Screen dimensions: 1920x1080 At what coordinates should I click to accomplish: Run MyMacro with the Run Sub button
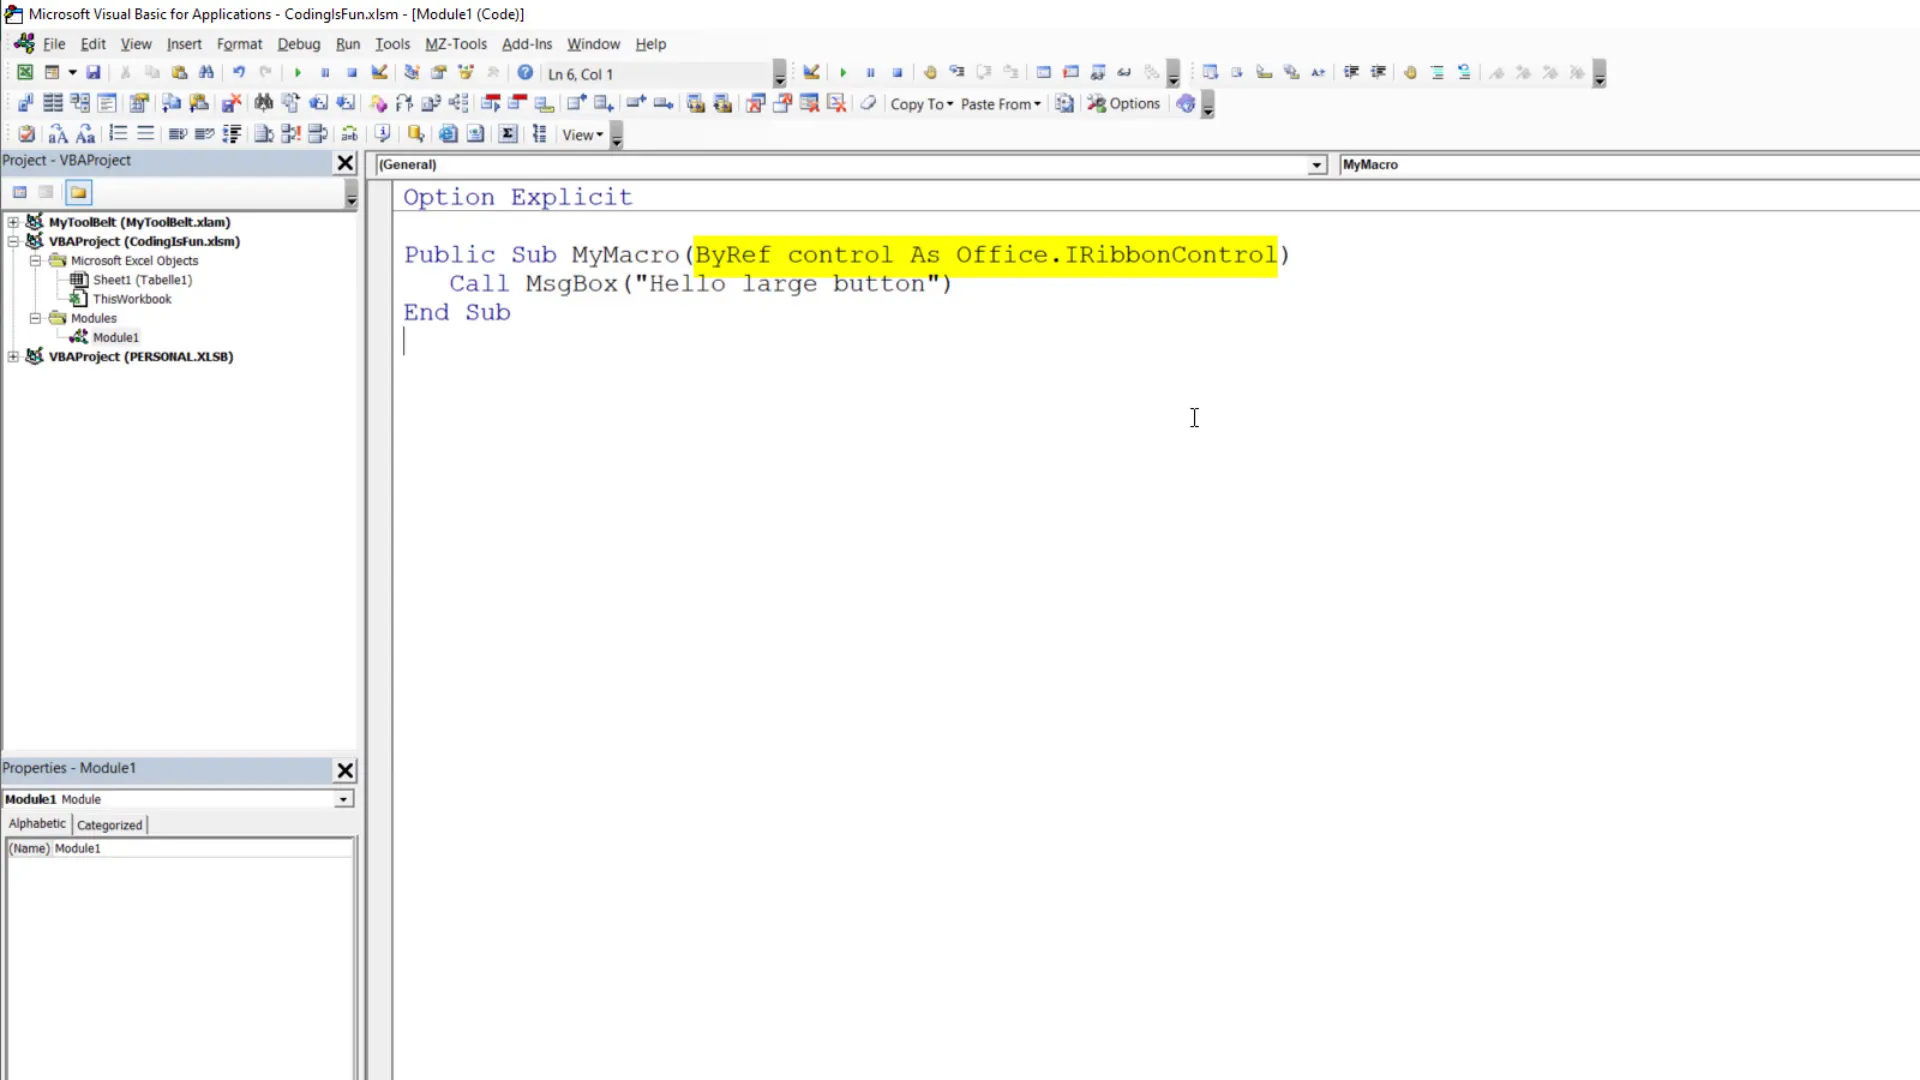pyautogui.click(x=298, y=72)
